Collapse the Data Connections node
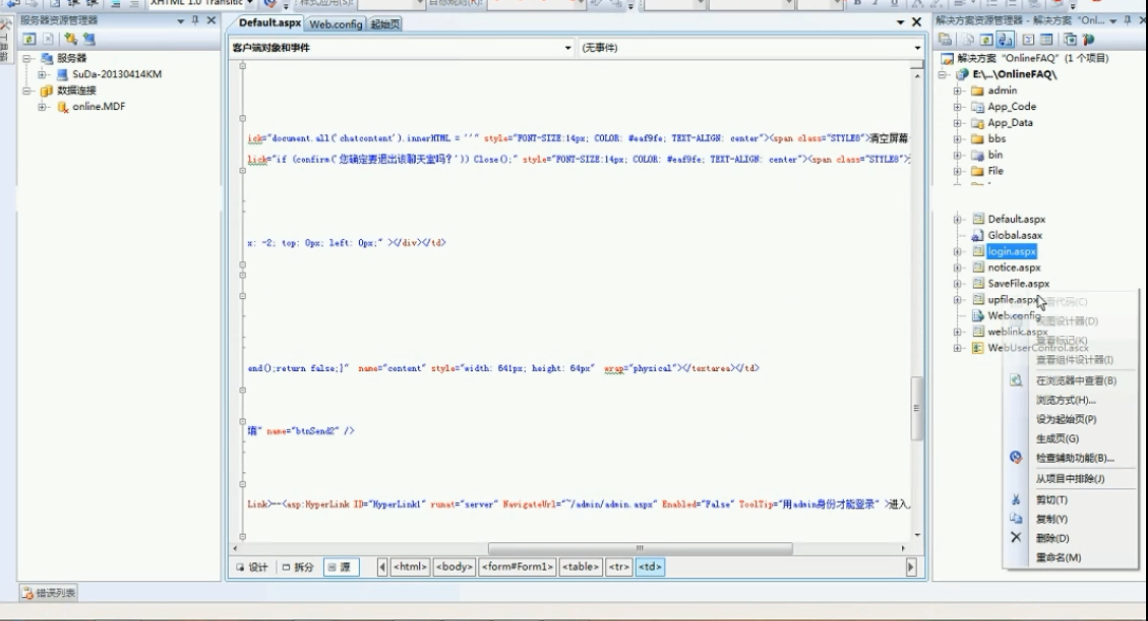1148x621 pixels. click(27, 91)
